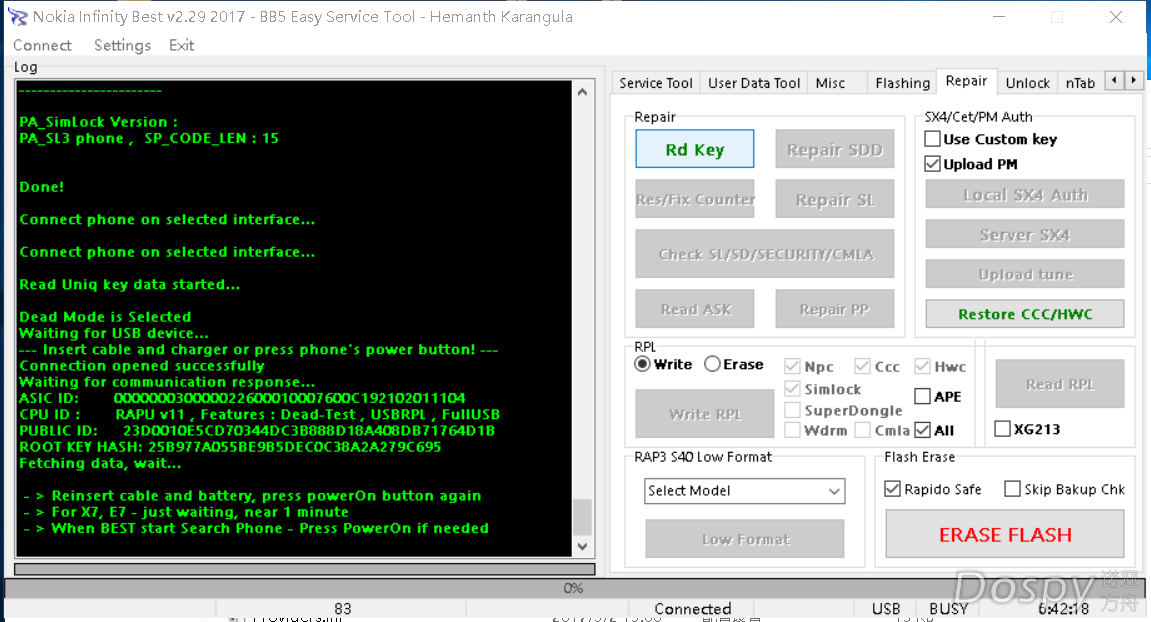Click the log scrollbar thumb
Viewport: 1151px width, 622px height.
click(x=582, y=517)
